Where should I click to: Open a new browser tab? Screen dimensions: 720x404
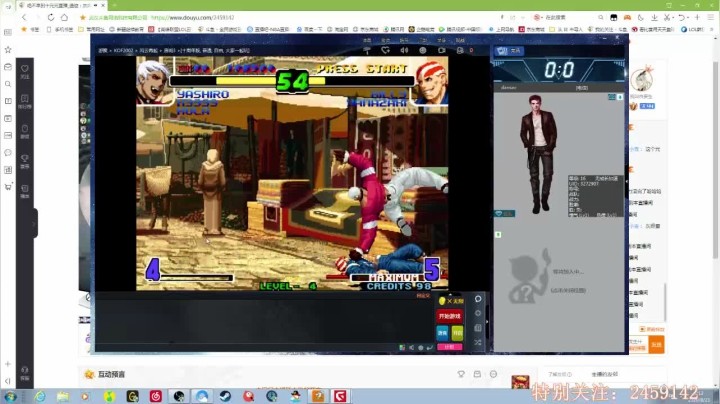coord(114,5)
